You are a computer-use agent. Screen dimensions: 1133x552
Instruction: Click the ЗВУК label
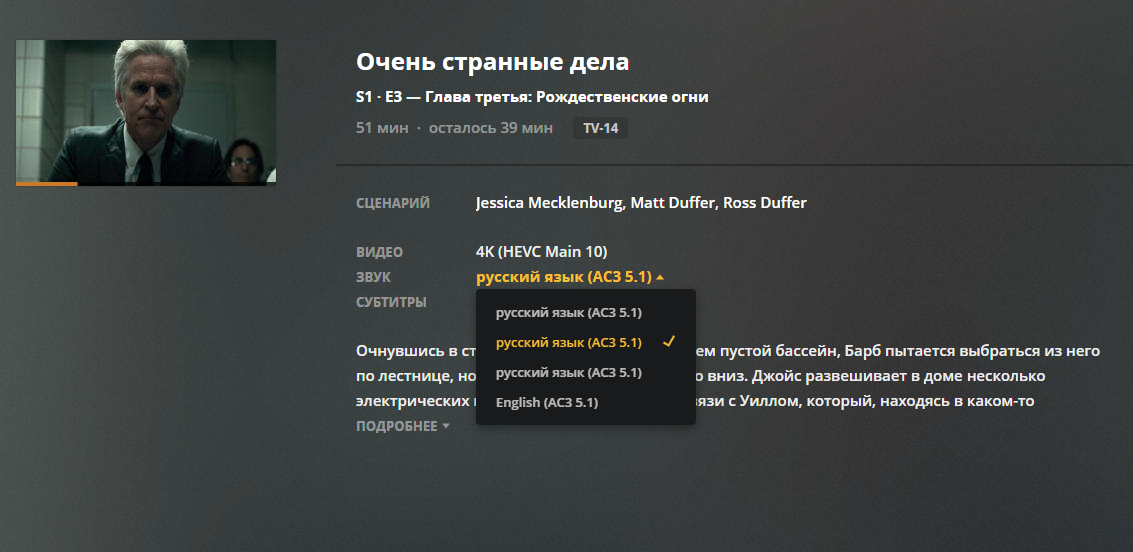(x=374, y=277)
